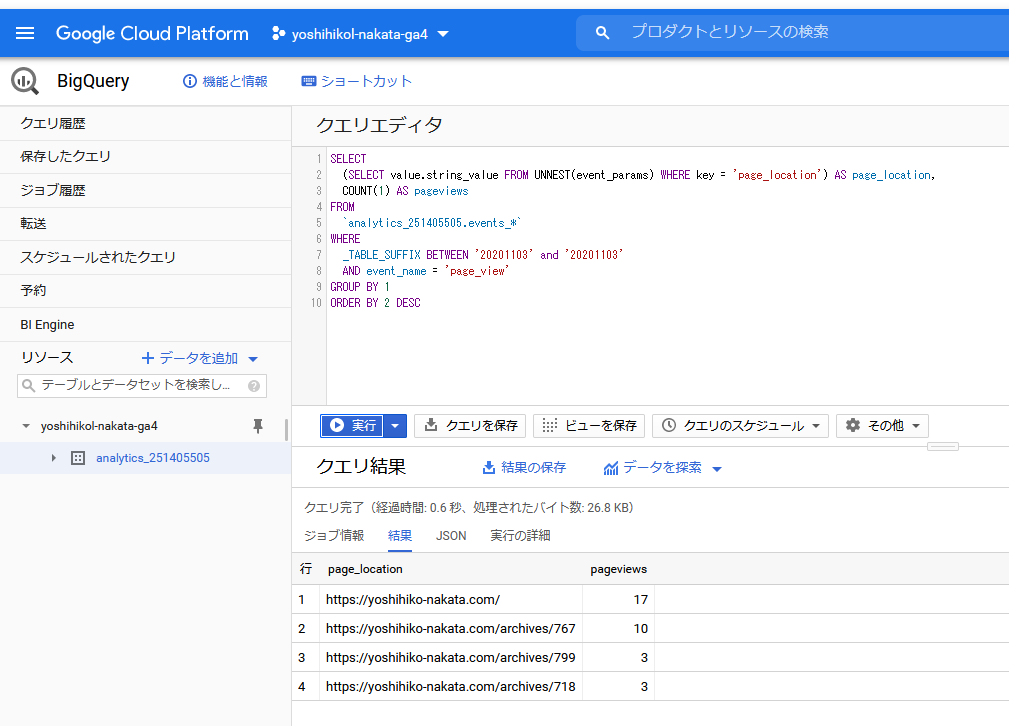Click the クエリエディタ heading
This screenshot has width=1009, height=726.
(379, 125)
